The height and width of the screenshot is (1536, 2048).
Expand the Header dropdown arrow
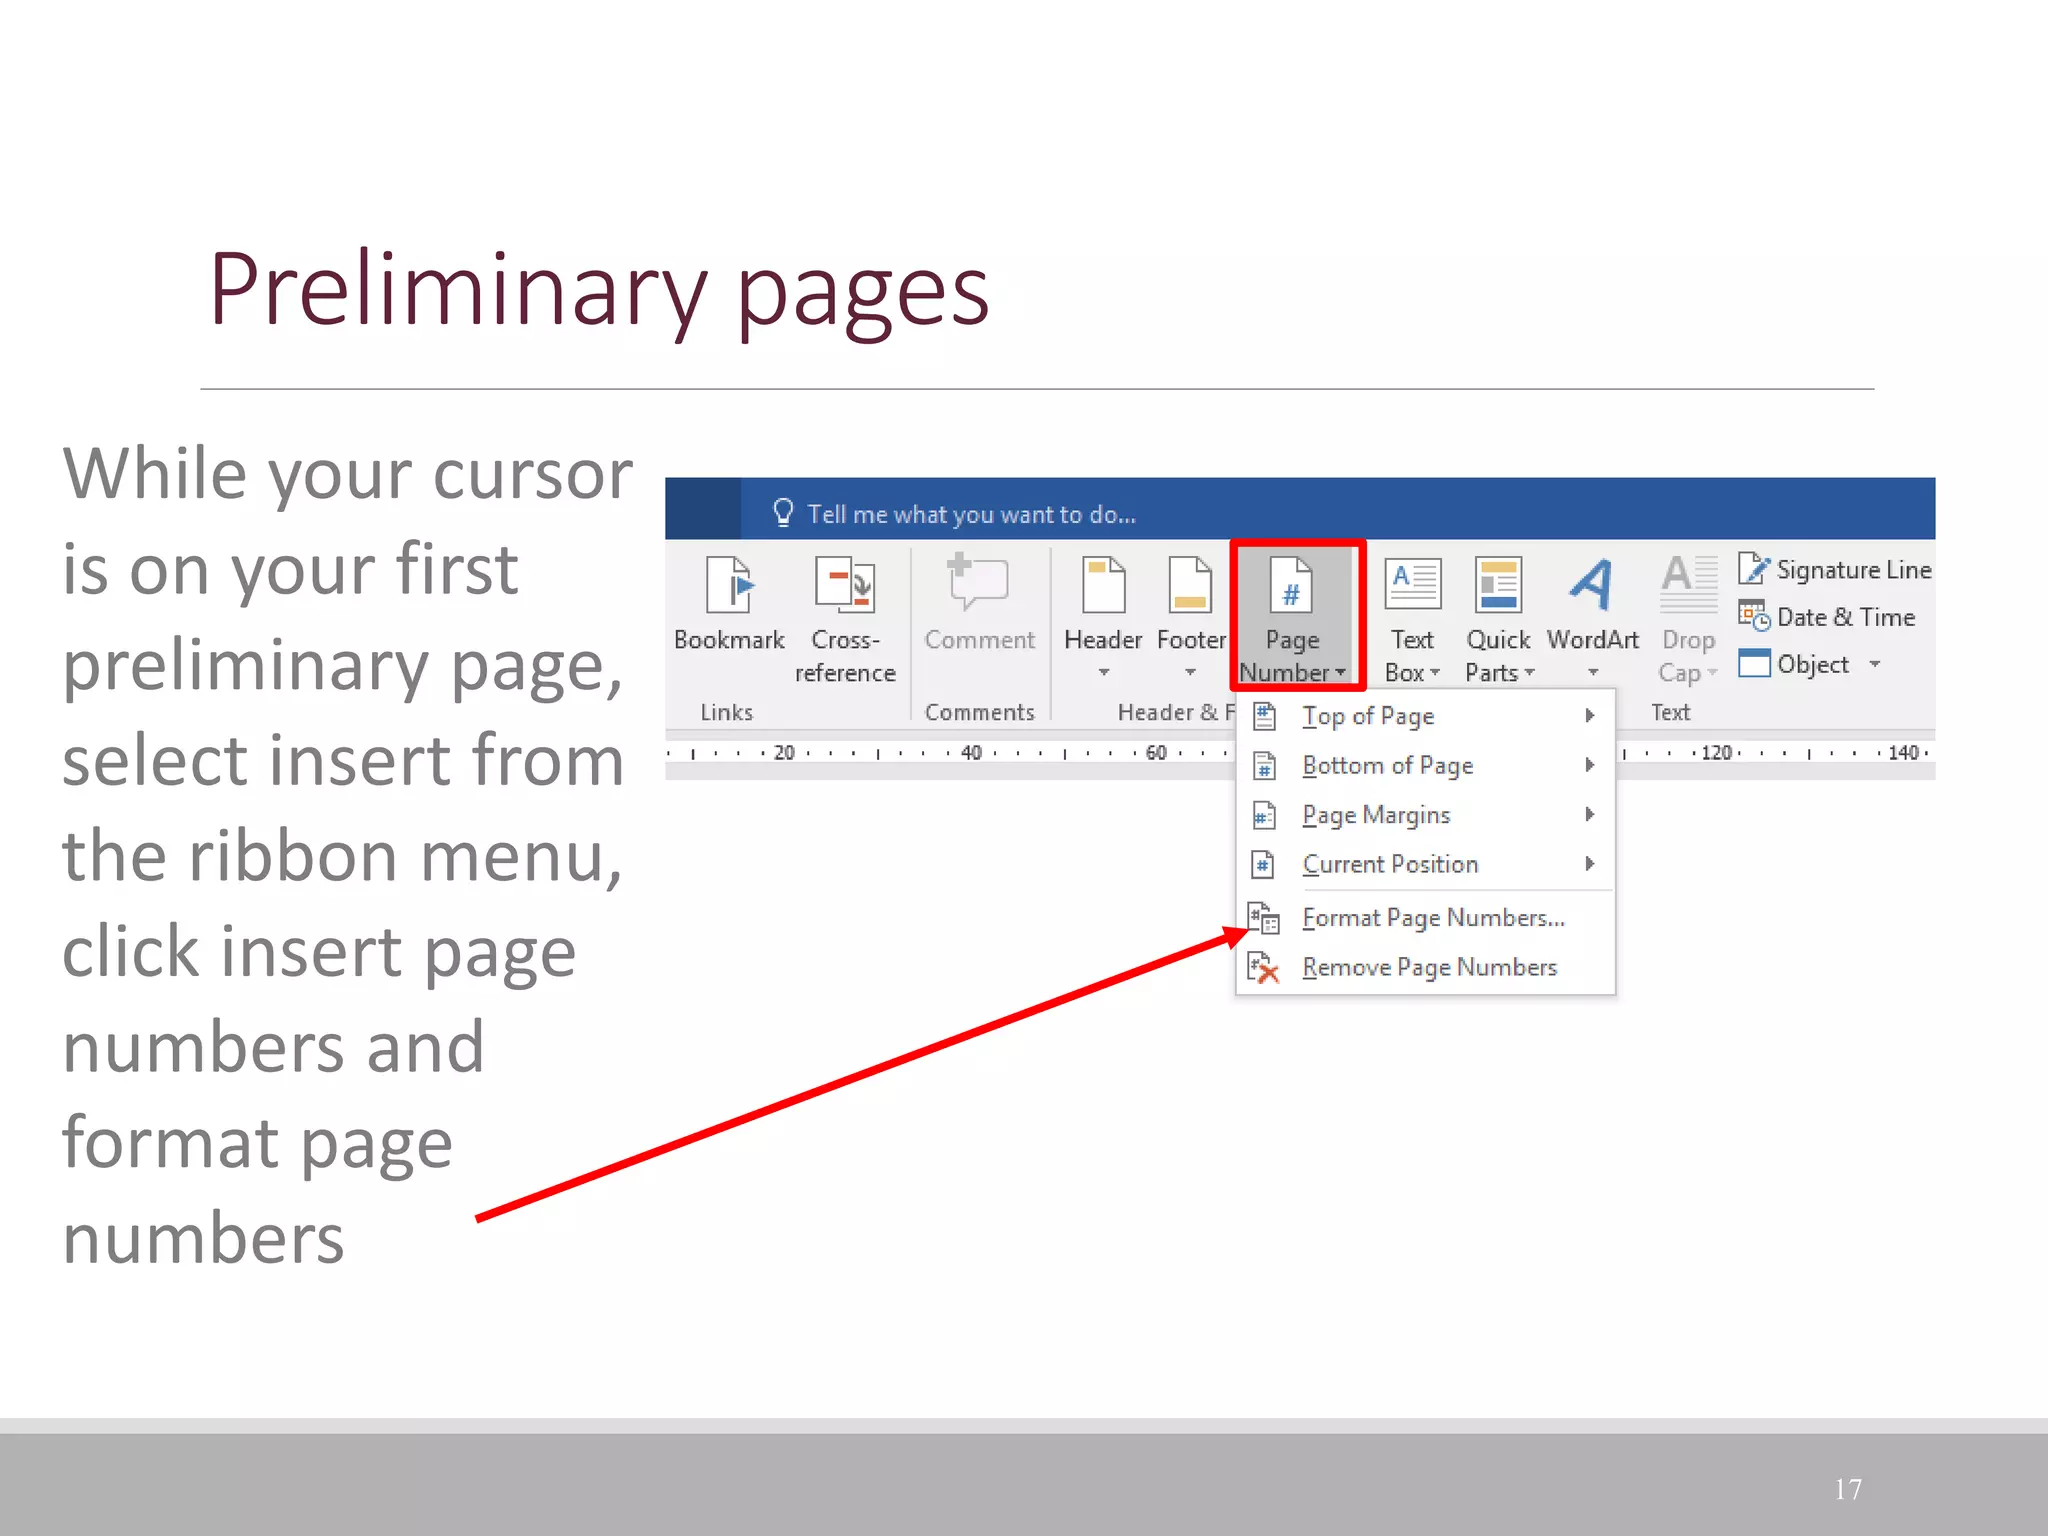1103,672
